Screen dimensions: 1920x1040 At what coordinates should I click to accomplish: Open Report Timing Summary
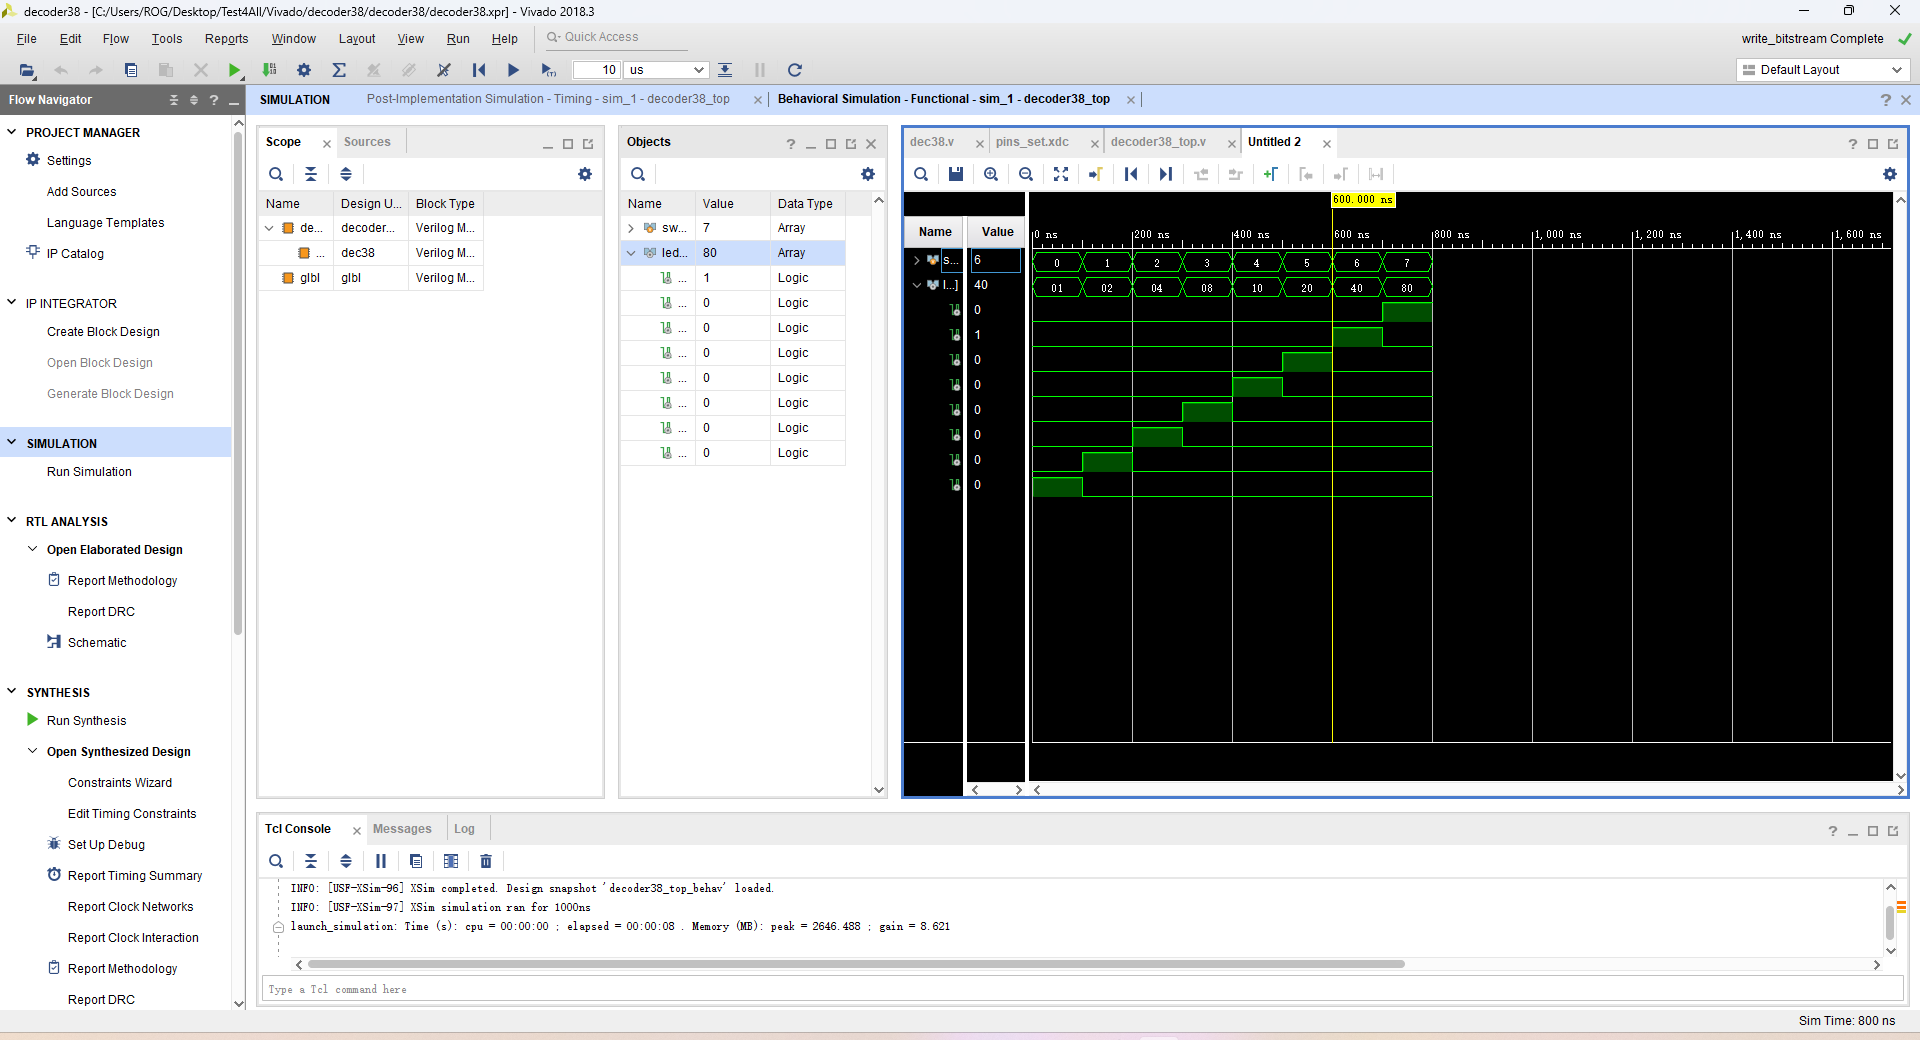[135, 876]
